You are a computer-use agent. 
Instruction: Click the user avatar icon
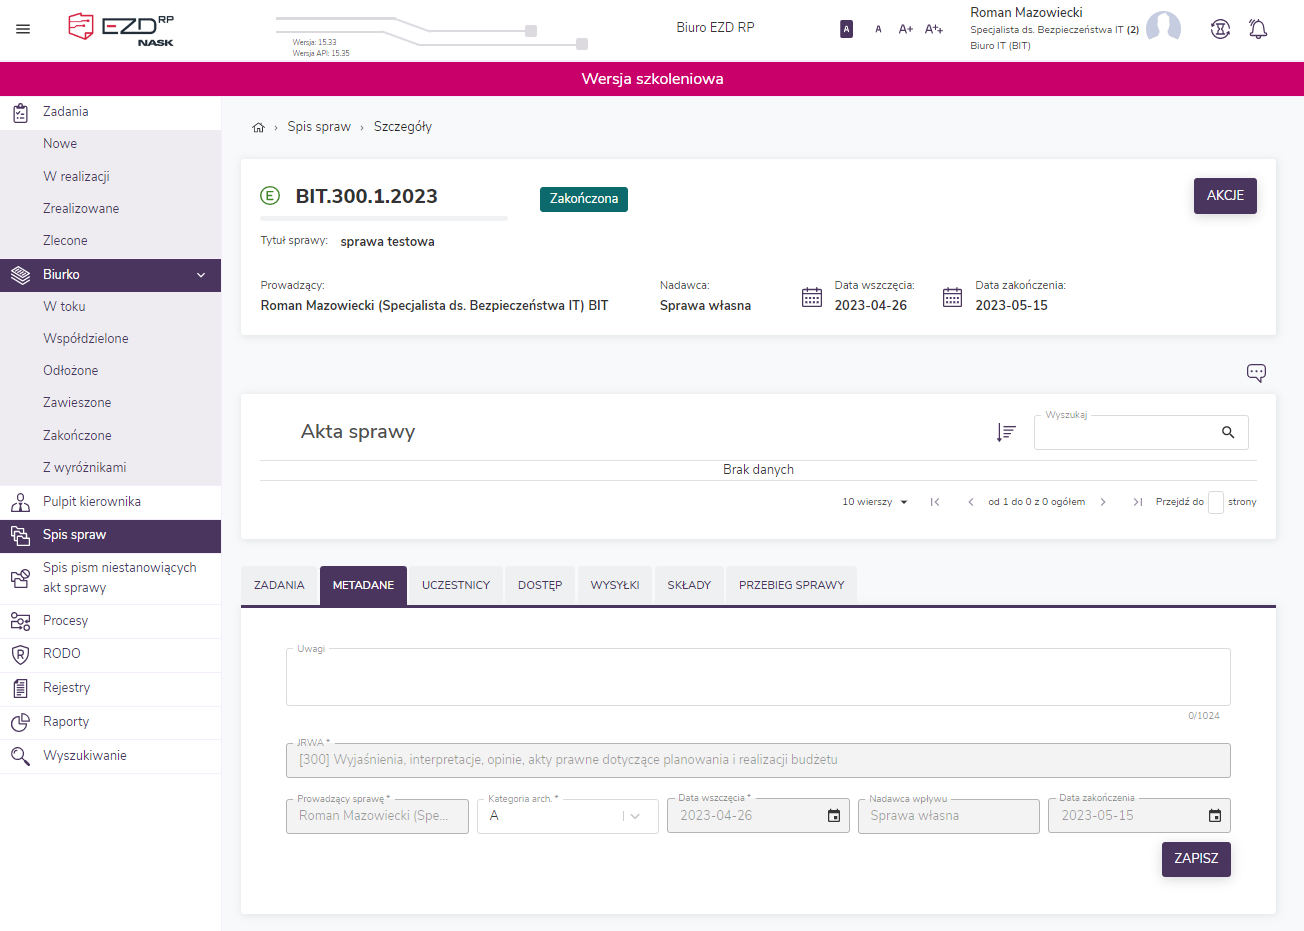coord(1163,28)
